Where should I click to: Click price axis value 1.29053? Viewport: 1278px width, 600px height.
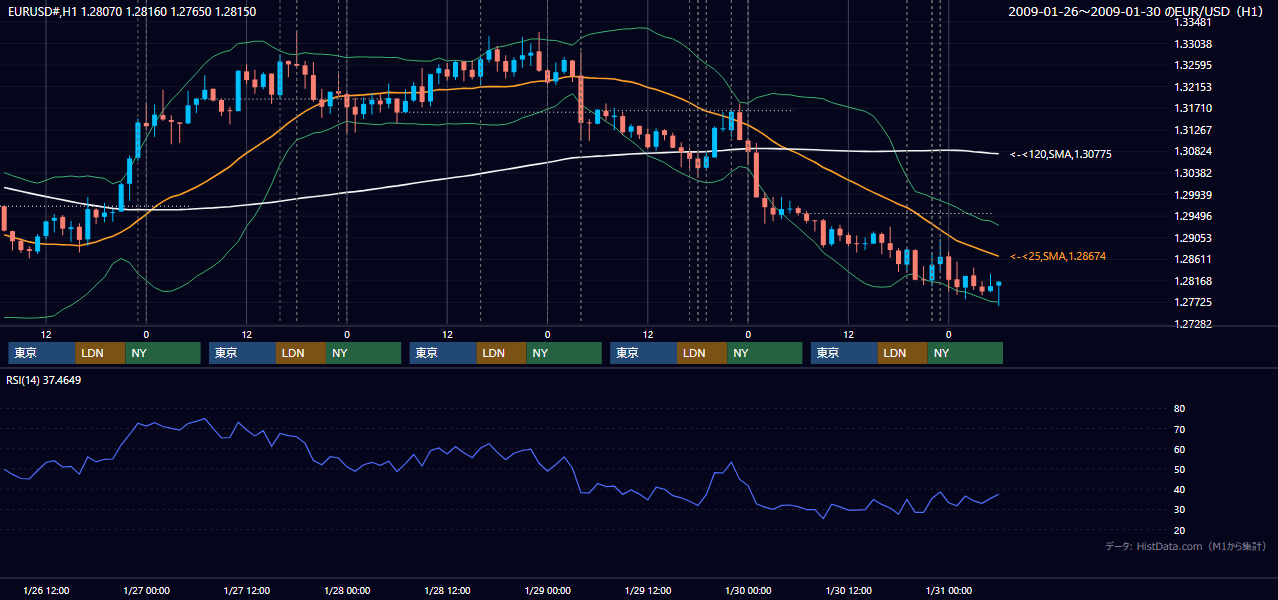[1193, 238]
